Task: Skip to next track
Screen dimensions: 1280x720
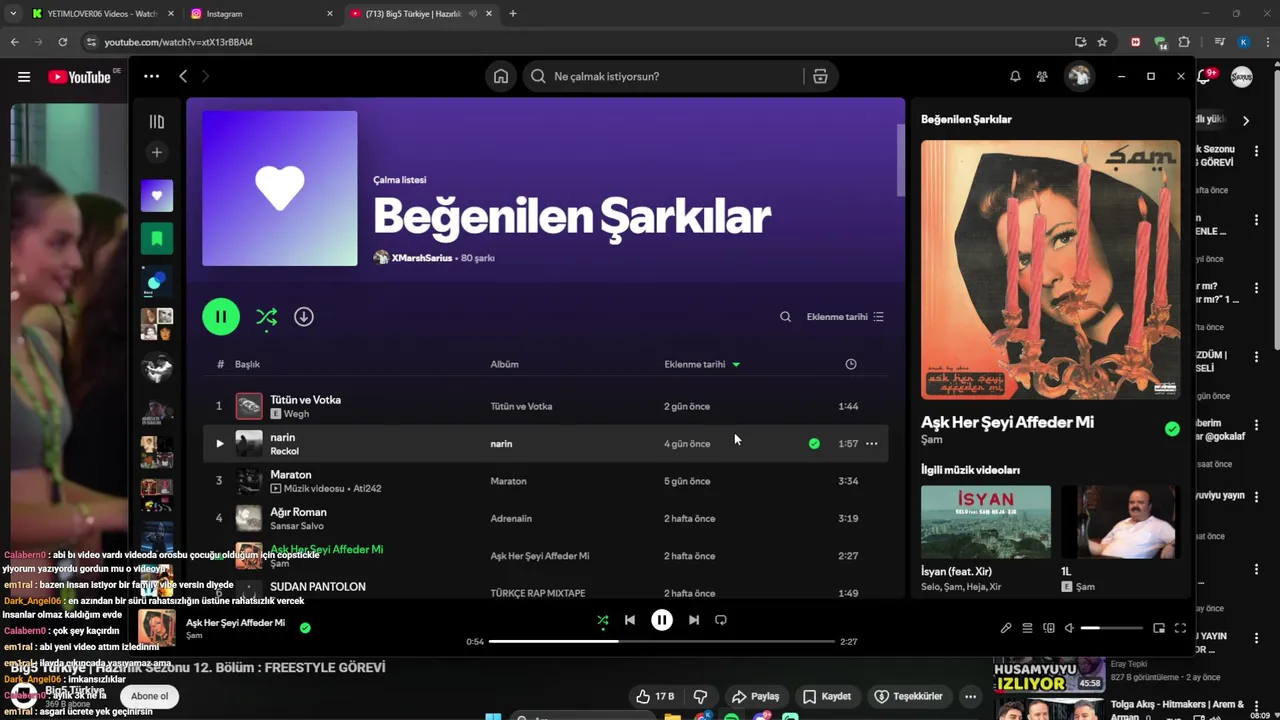Action: tap(694, 620)
